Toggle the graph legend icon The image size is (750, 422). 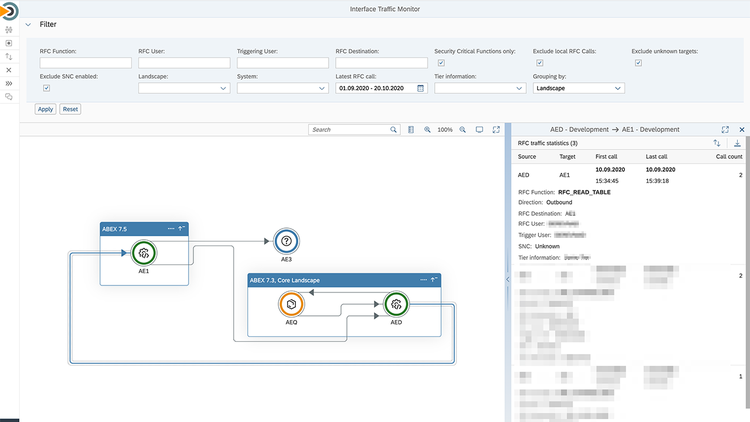tap(411, 130)
